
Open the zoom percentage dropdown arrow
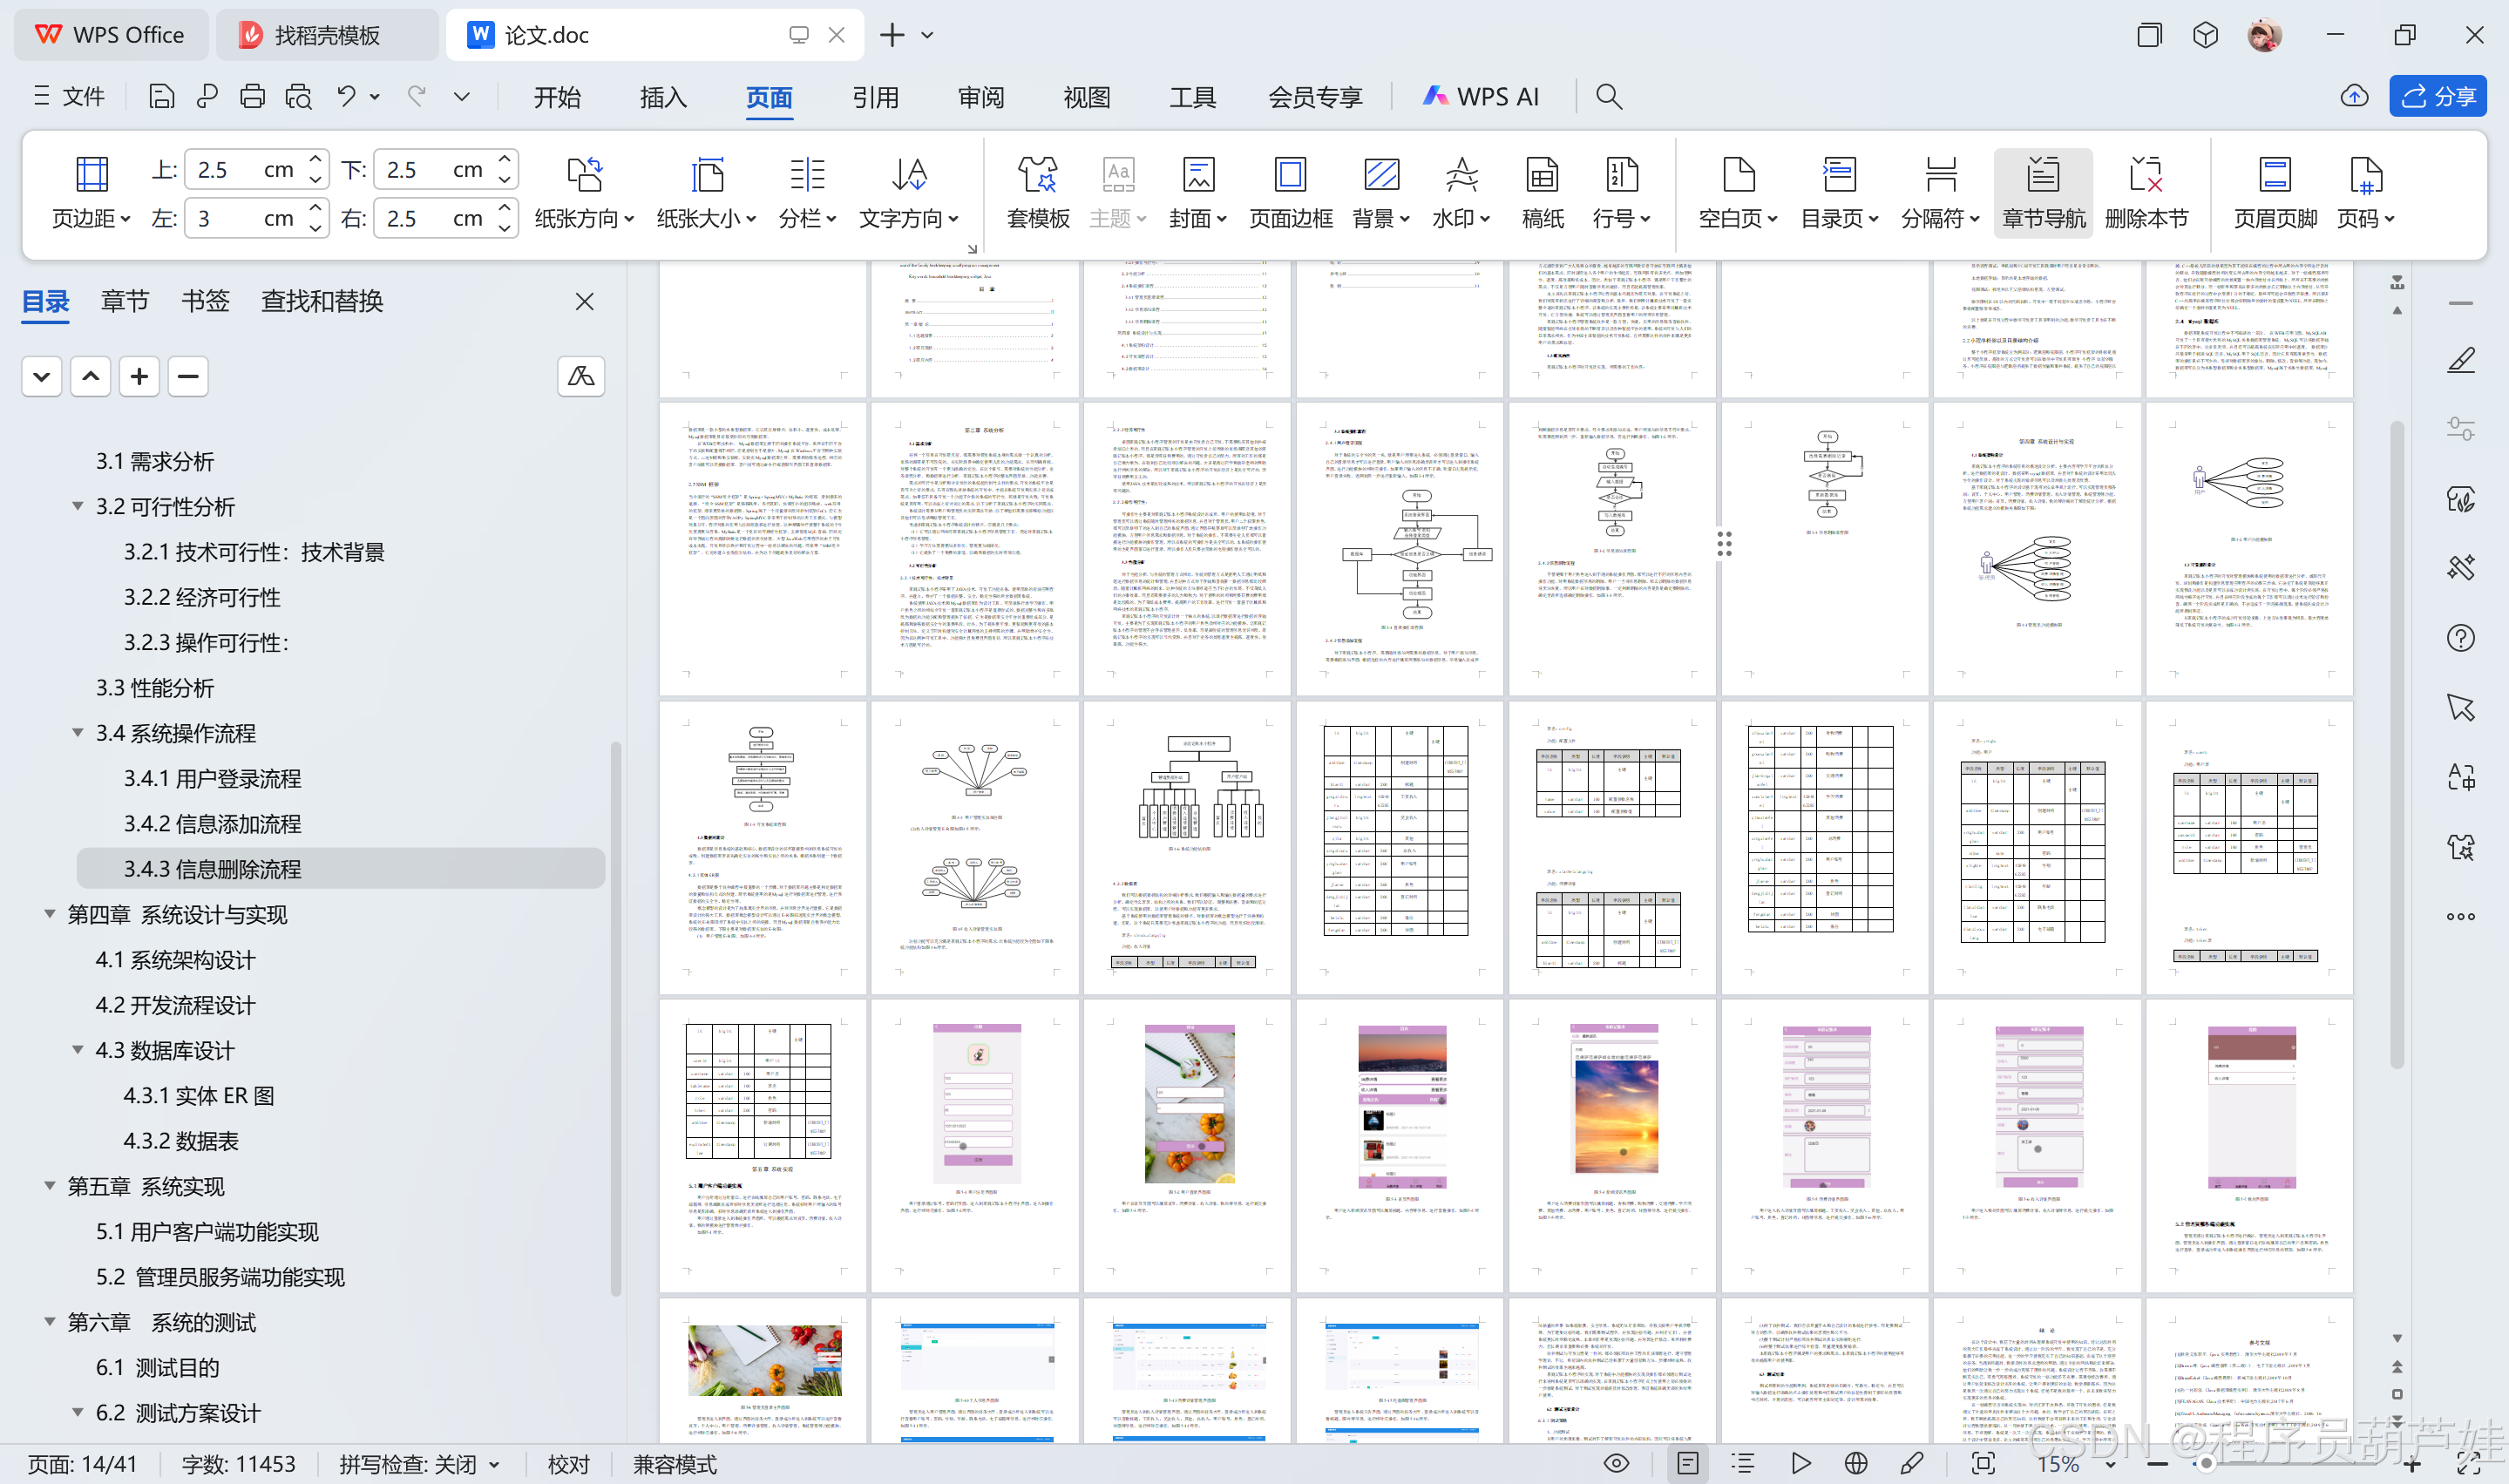click(x=2110, y=1464)
